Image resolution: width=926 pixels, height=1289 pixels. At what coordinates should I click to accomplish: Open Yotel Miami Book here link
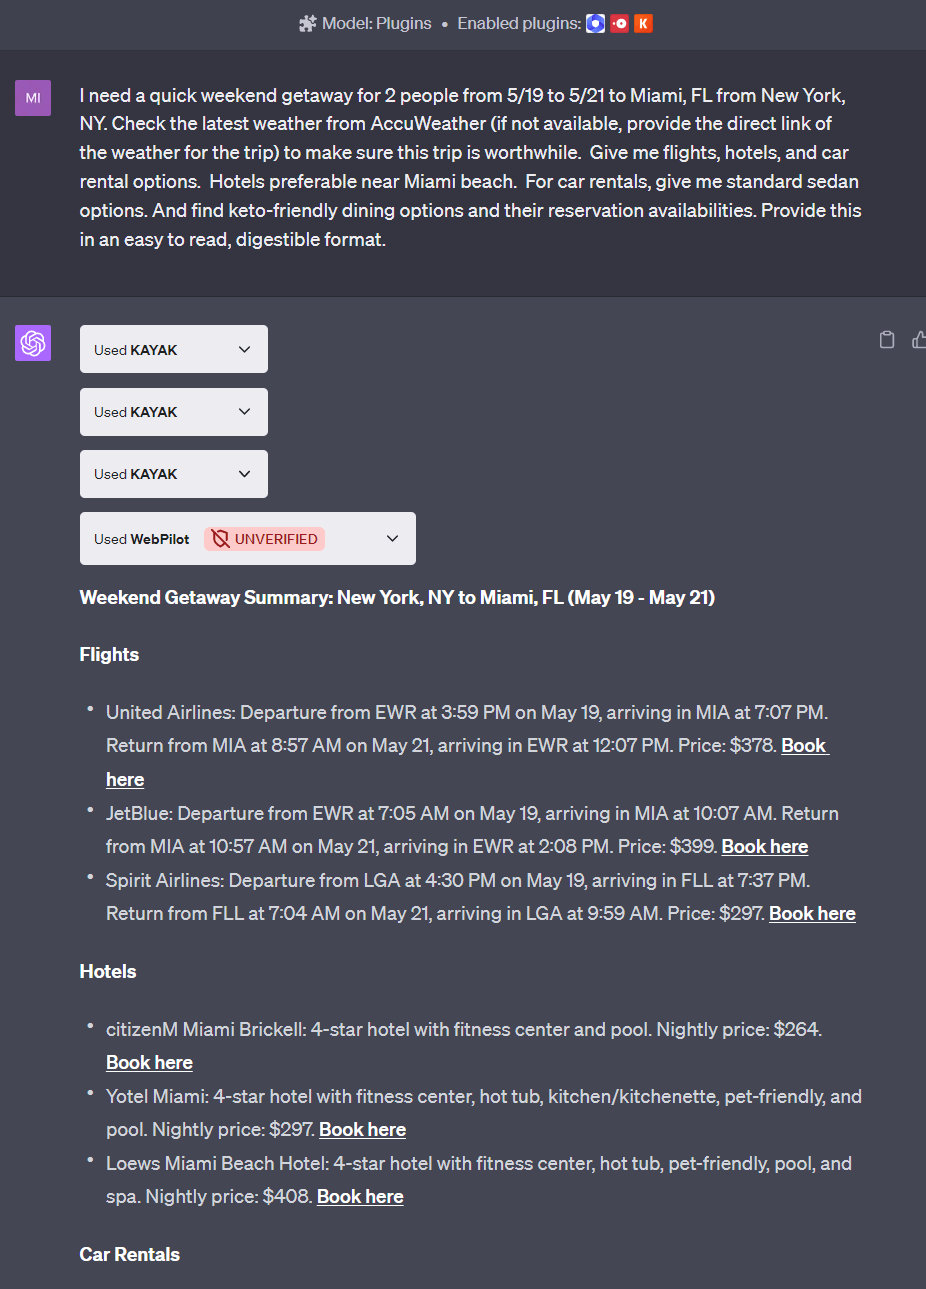(x=362, y=1130)
